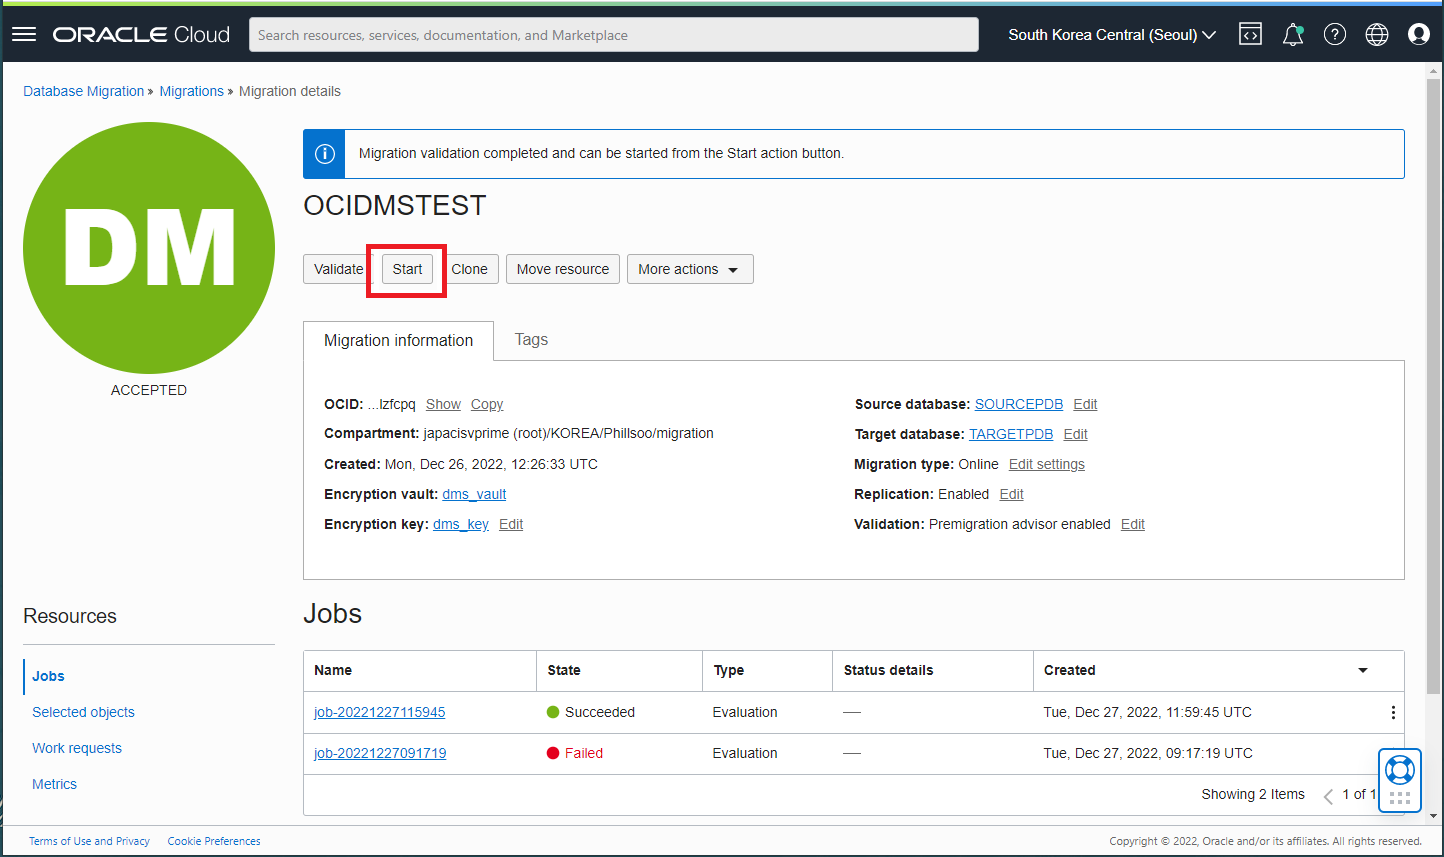Open the TARGETPDB target database link
The image size is (1444, 857).
point(1011,434)
